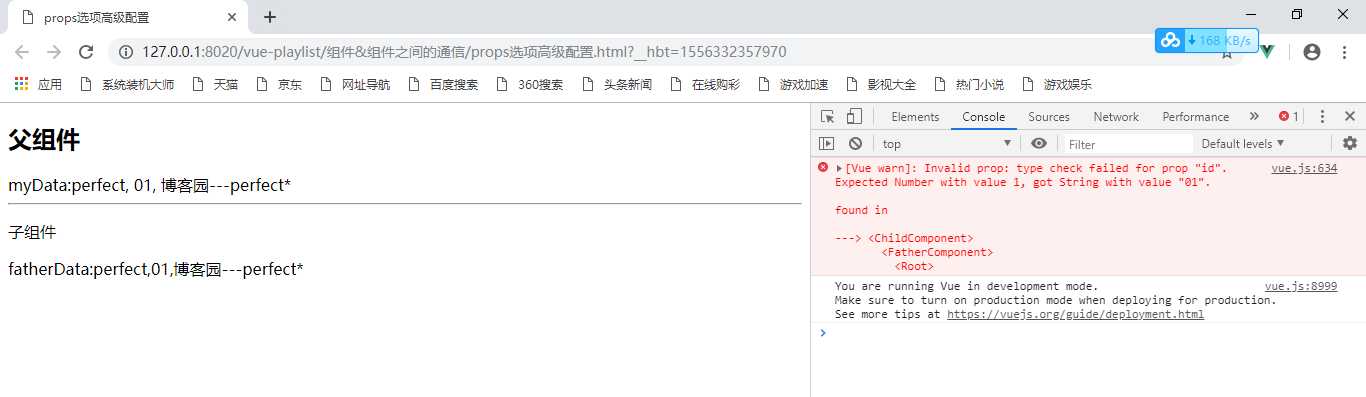Select the Console tab
This screenshot has width=1366, height=397.
(x=983, y=116)
